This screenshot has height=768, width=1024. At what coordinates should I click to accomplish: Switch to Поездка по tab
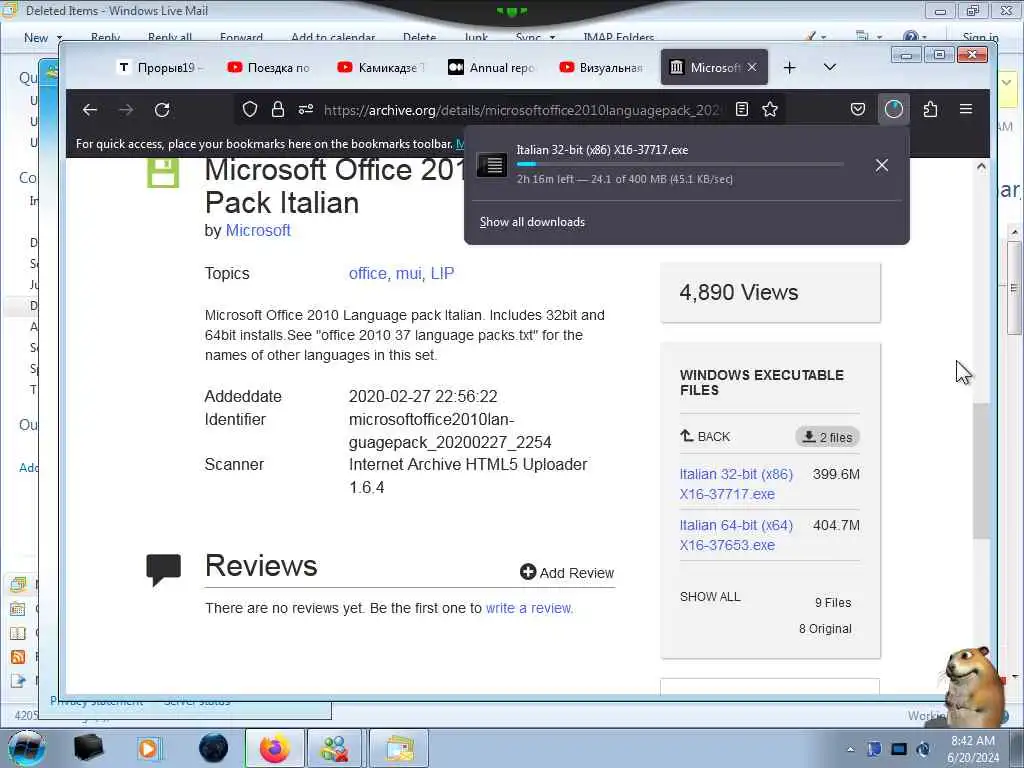coord(270,67)
